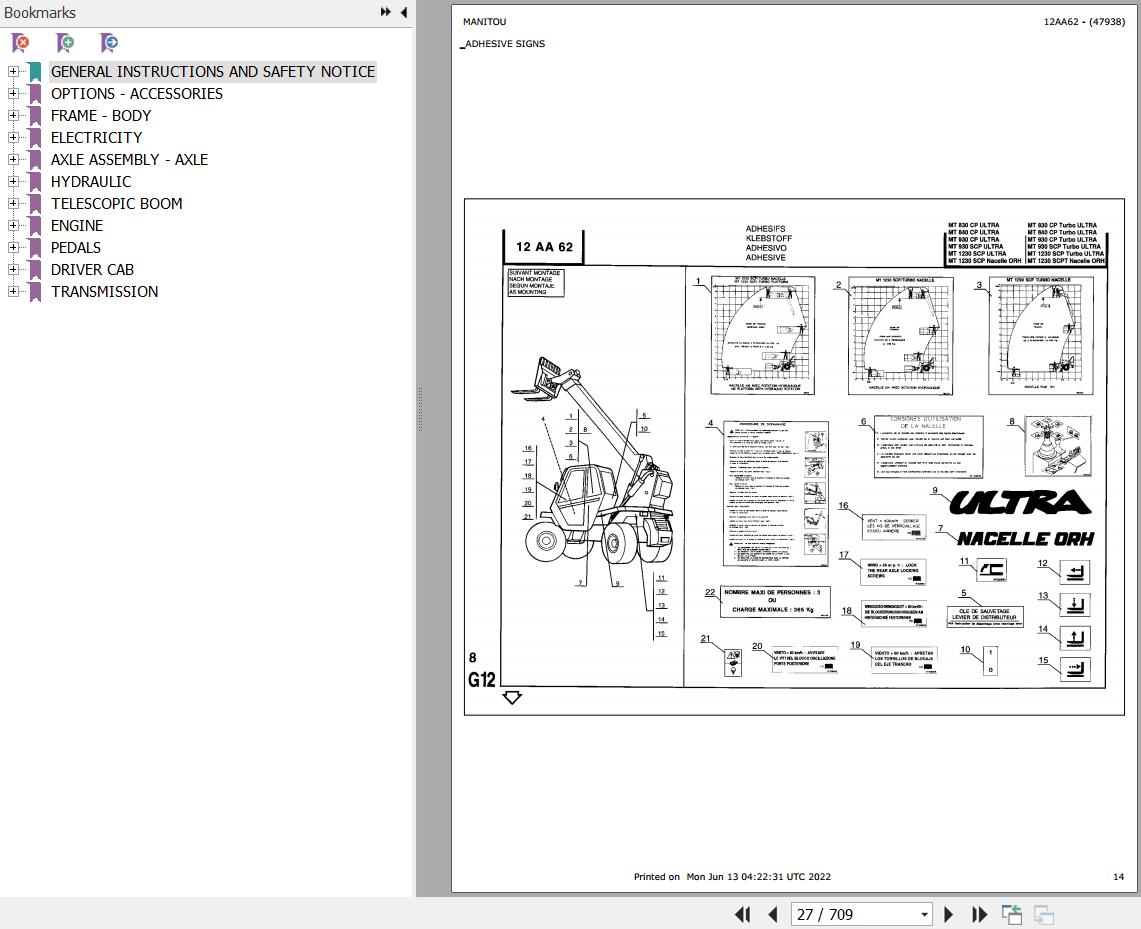Click bookmark icon beside OPTIONS - ACCESSORIES

click(x=34, y=95)
